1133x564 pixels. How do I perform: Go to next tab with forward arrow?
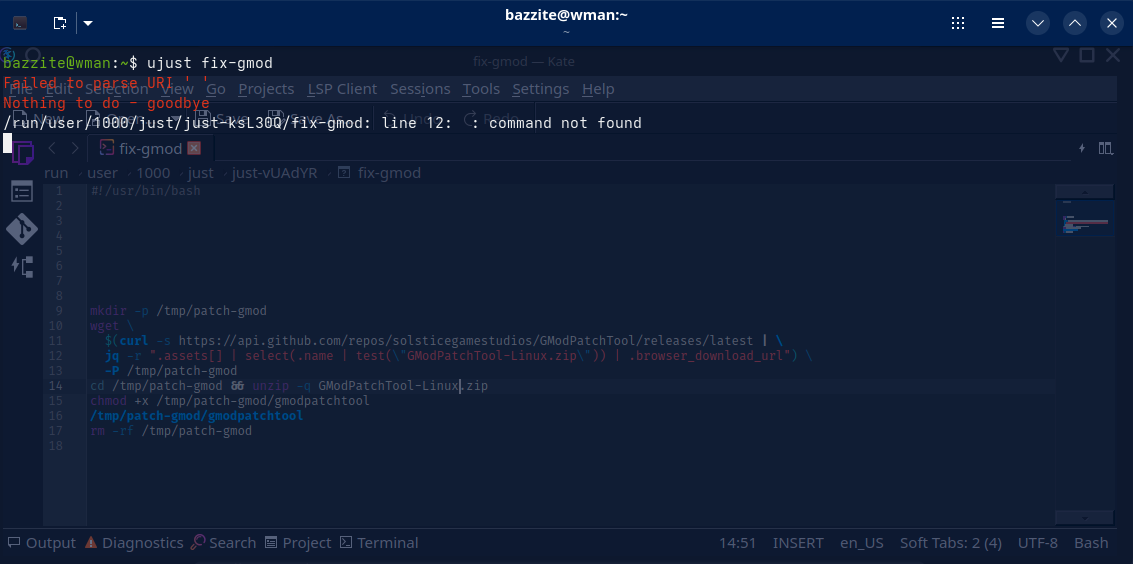74,148
